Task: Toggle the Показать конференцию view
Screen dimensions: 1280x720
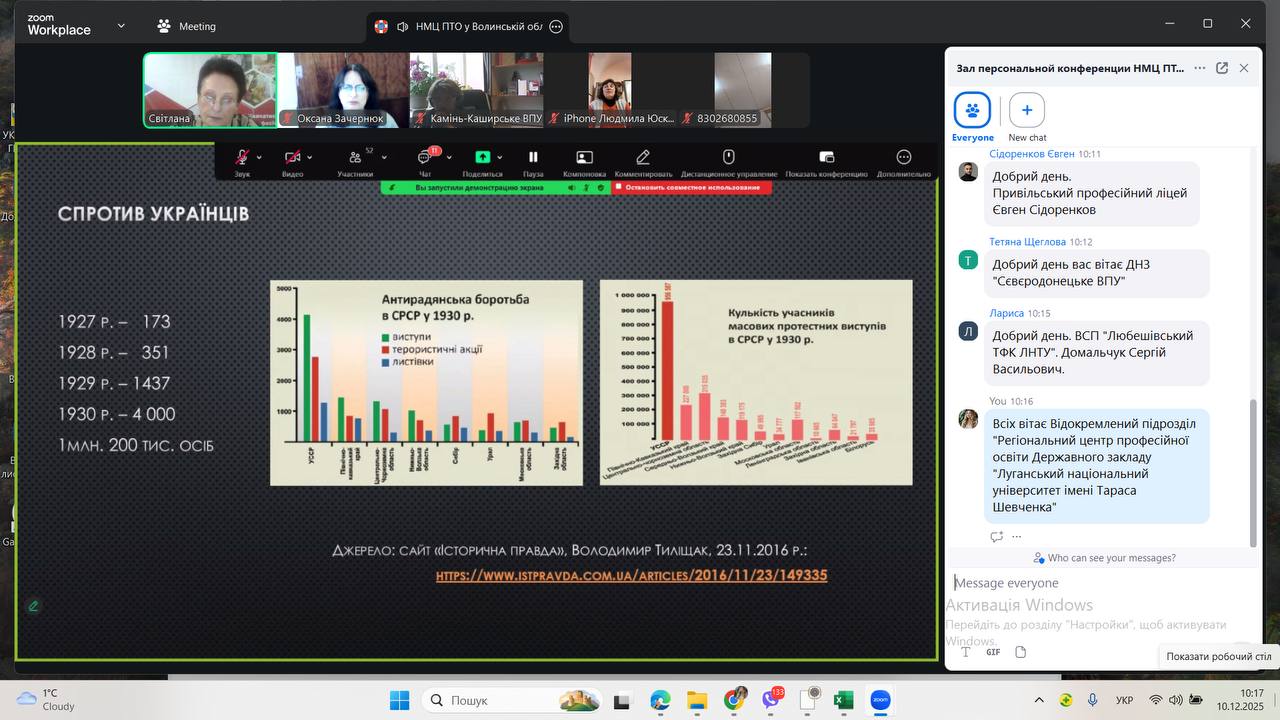Action: [x=826, y=158]
